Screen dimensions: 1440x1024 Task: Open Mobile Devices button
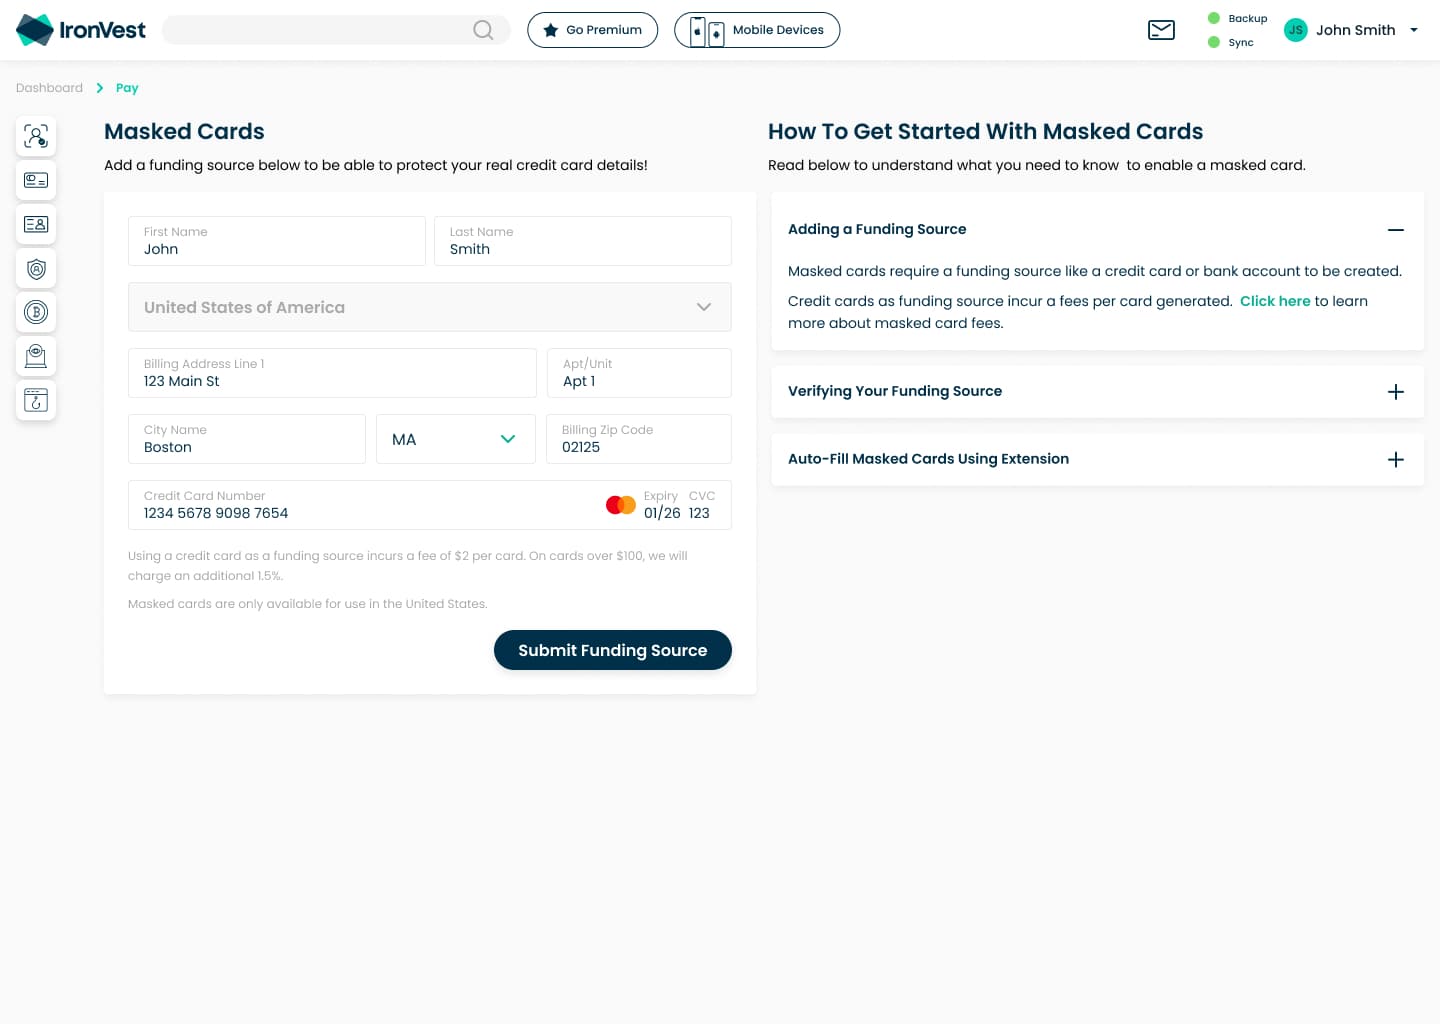[x=757, y=30]
